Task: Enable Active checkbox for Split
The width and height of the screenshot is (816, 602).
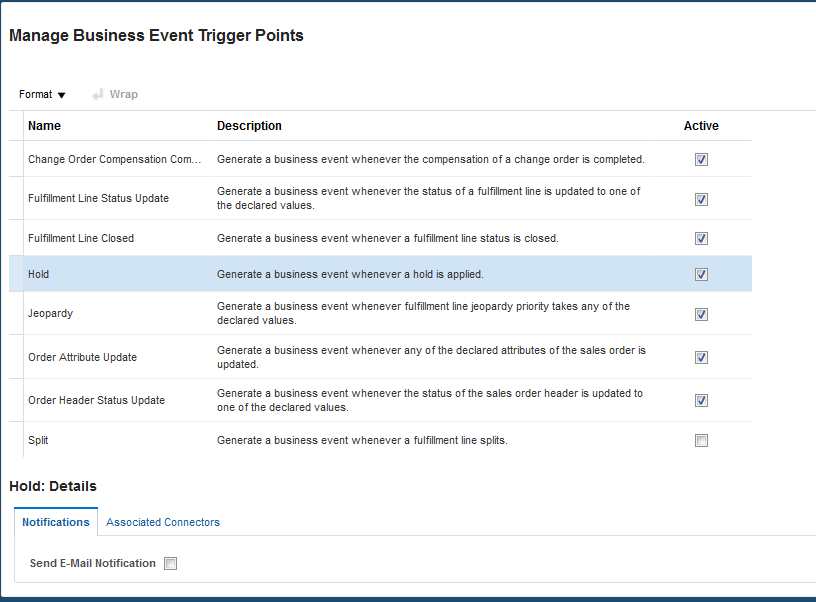Action: click(x=701, y=440)
